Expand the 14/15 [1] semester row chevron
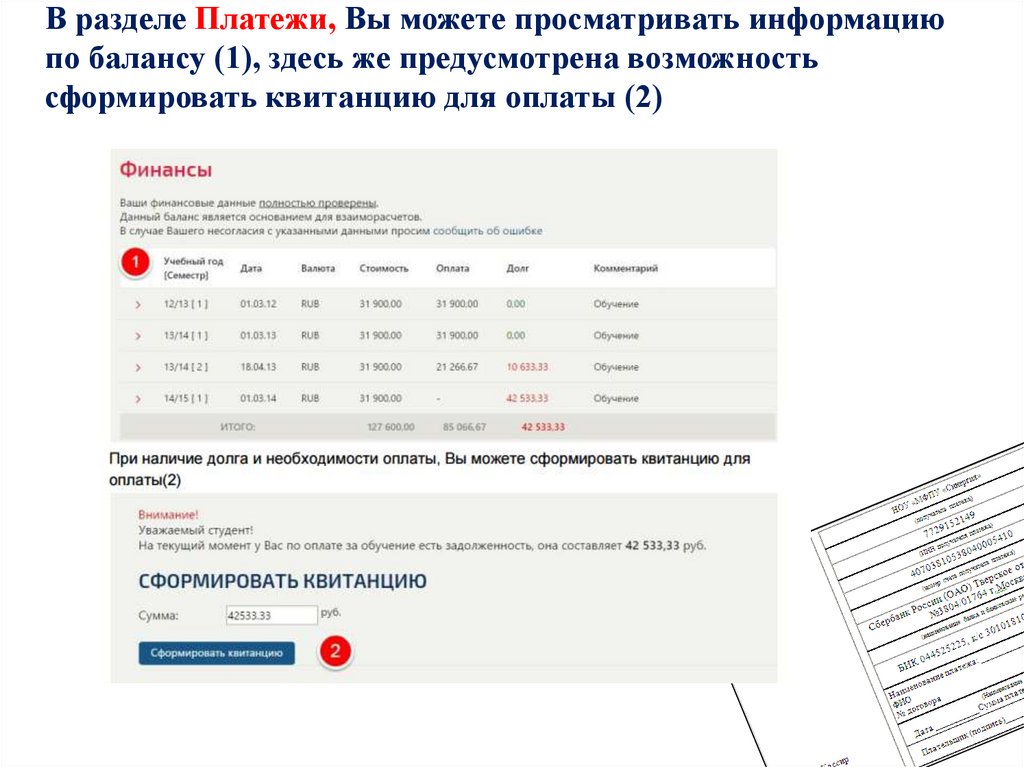Image resolution: width=1024 pixels, height=767 pixels. tap(138, 399)
